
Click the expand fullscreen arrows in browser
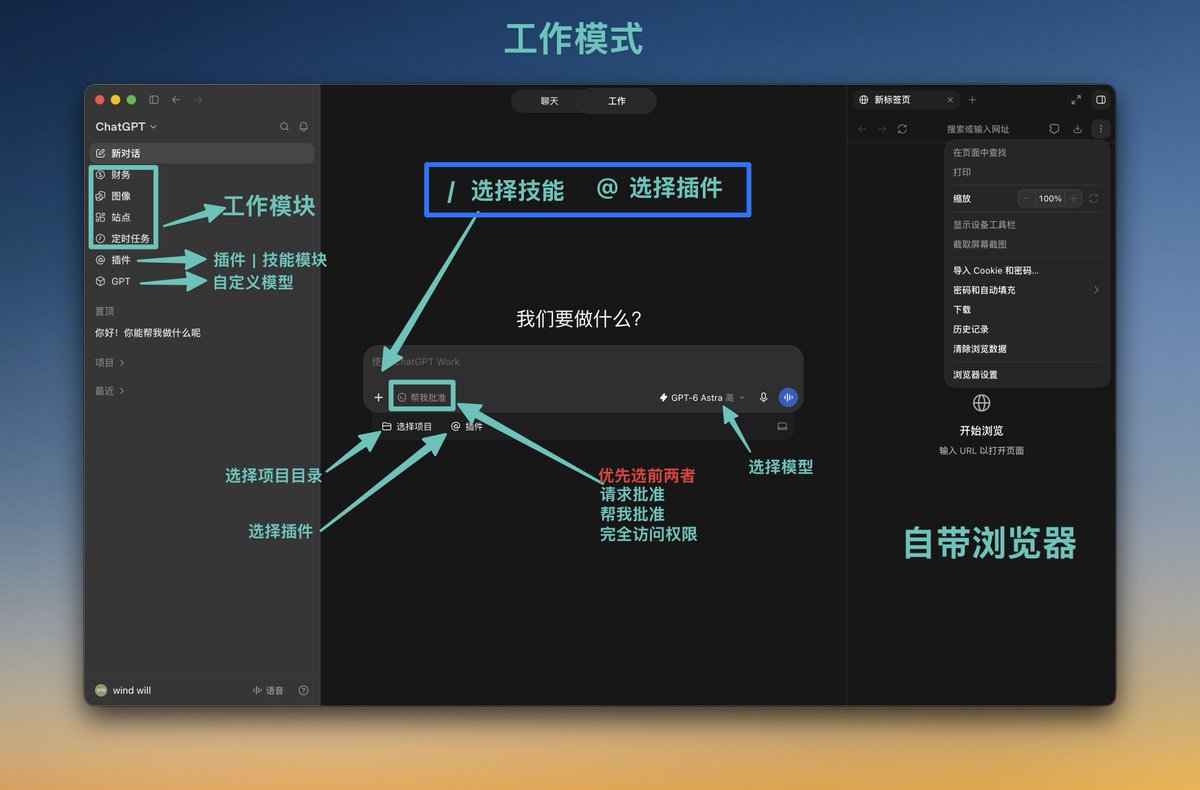tap(1076, 100)
